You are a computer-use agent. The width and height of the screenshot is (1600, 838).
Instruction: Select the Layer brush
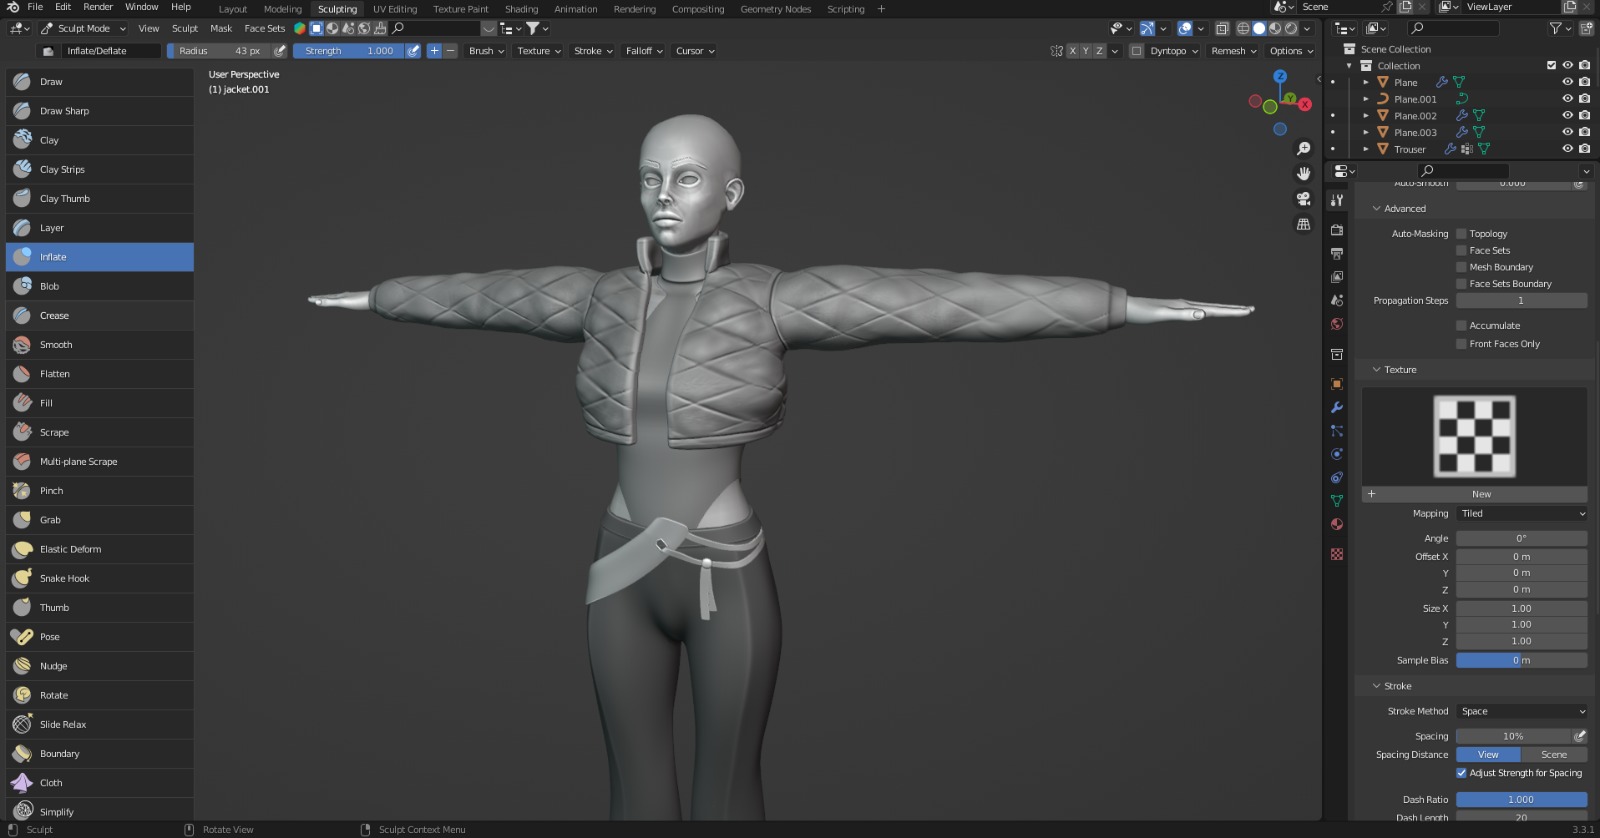coord(100,228)
